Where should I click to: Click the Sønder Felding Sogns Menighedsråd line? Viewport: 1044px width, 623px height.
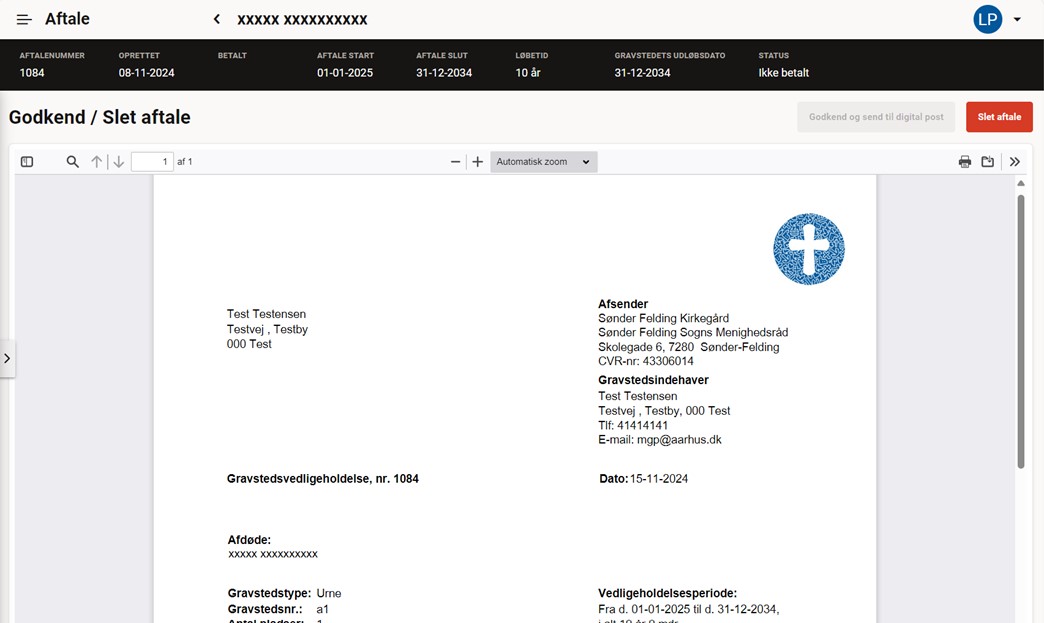click(x=693, y=333)
